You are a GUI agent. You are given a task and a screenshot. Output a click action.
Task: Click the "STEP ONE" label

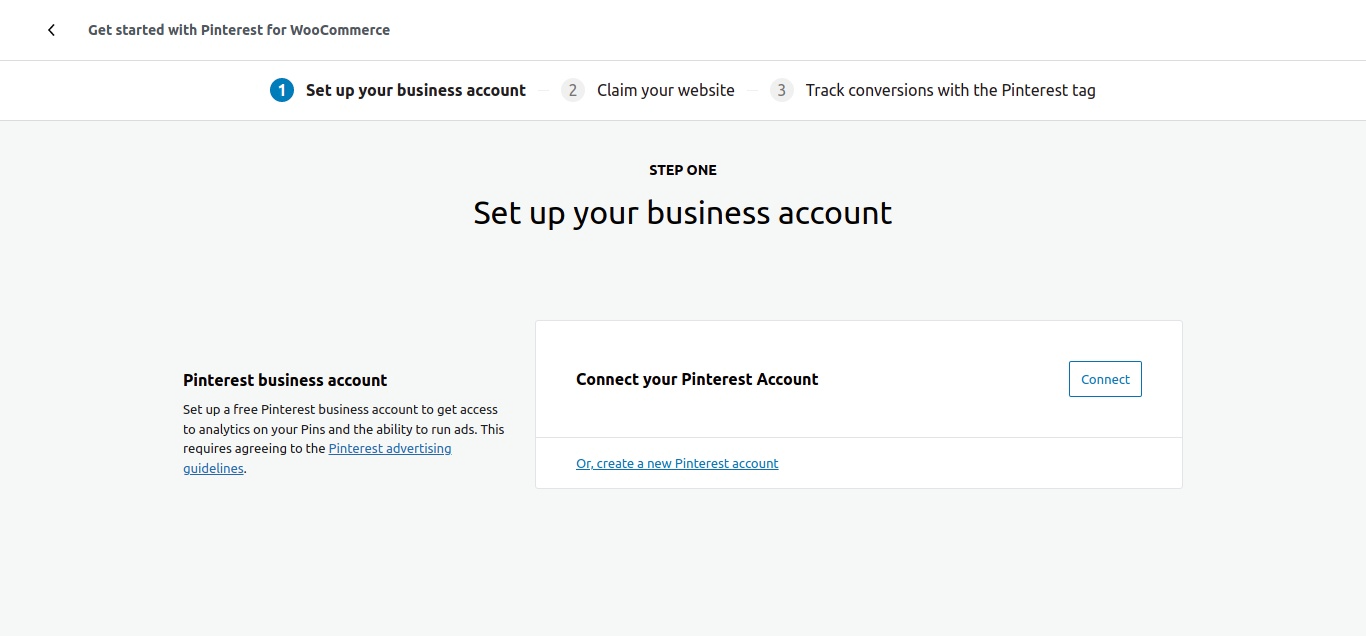pyautogui.click(x=682, y=169)
